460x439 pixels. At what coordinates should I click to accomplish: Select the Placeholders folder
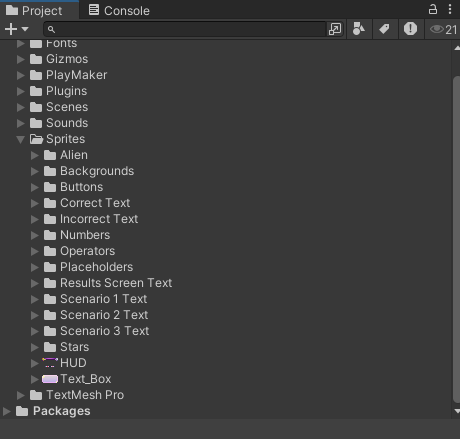[x=96, y=267]
